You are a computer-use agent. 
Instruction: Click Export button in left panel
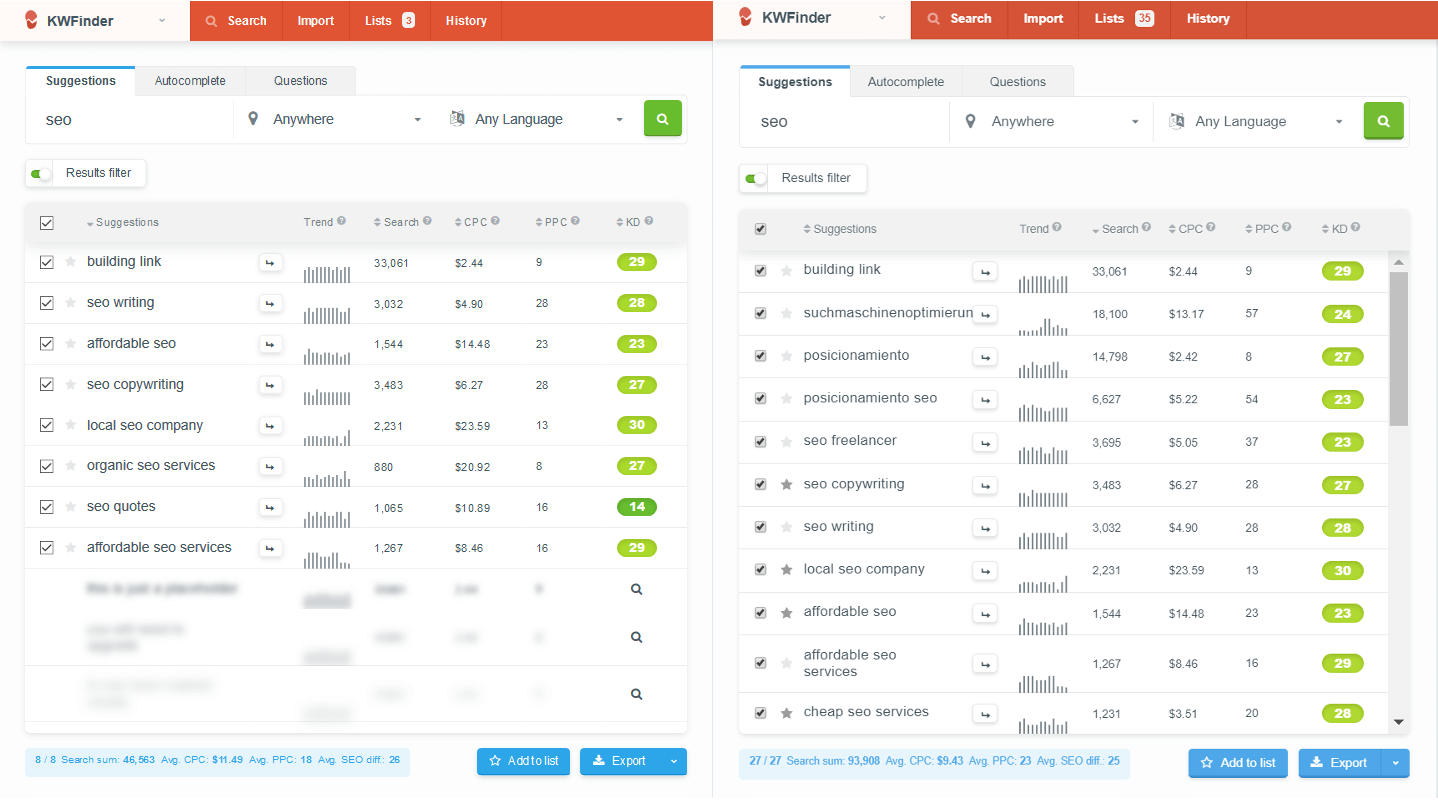pyautogui.click(x=620, y=761)
